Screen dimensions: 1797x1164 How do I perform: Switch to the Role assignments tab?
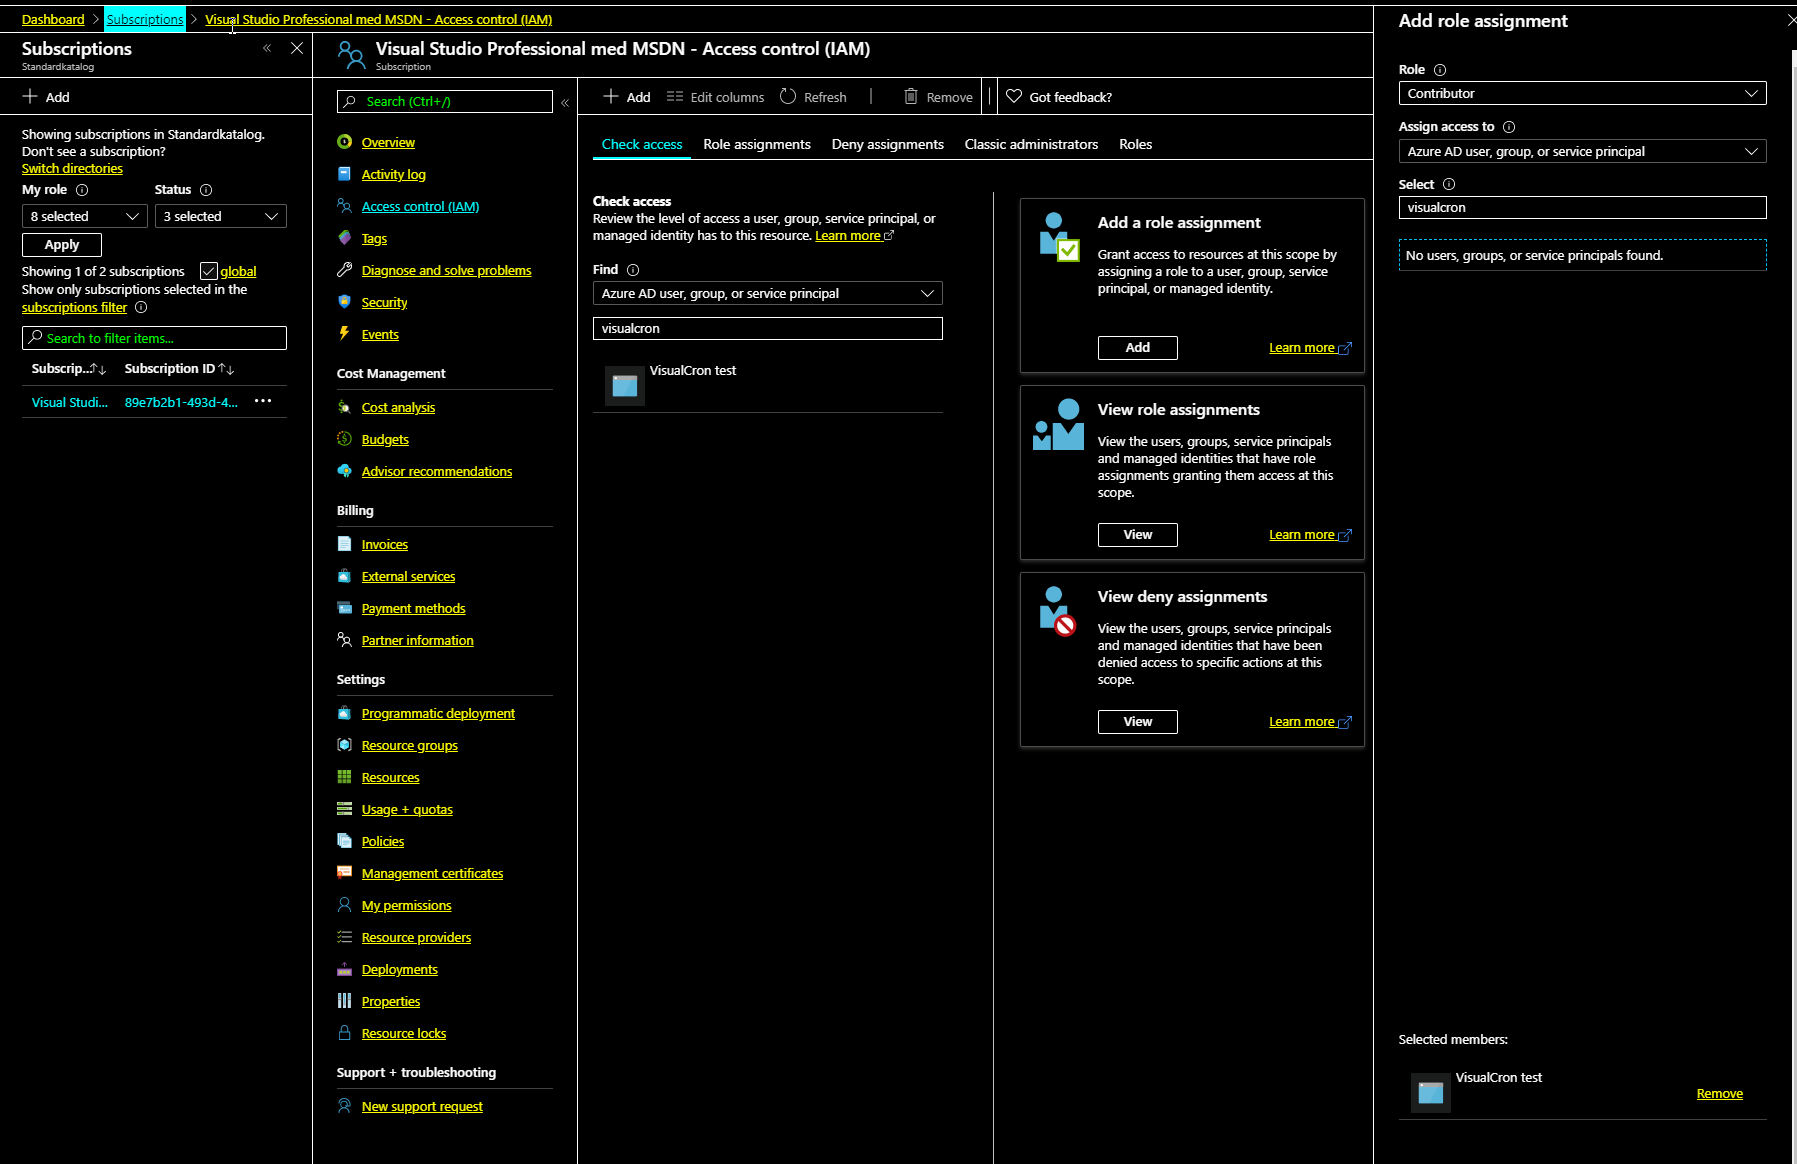click(757, 144)
